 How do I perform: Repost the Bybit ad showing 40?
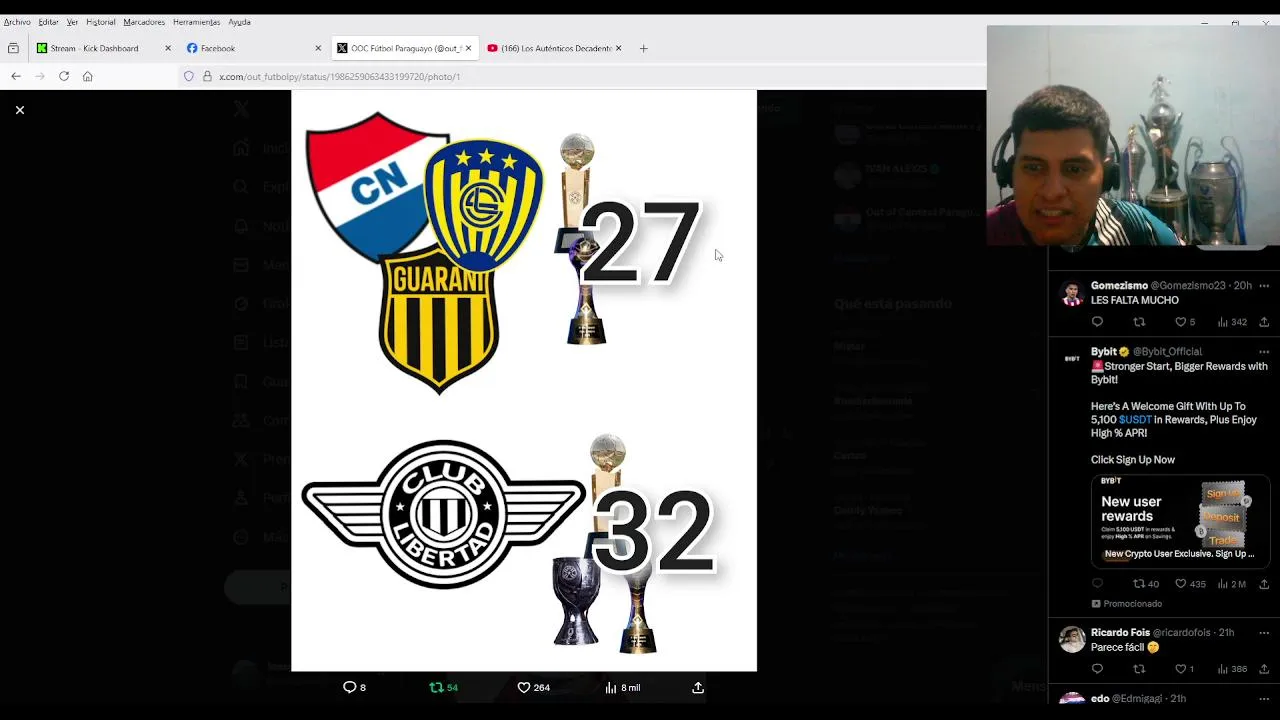click(x=1146, y=584)
